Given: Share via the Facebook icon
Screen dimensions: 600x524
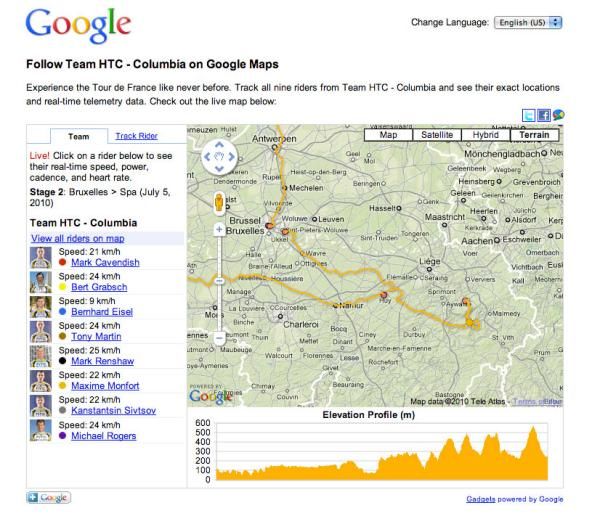Looking at the screenshot, I should pos(543,115).
